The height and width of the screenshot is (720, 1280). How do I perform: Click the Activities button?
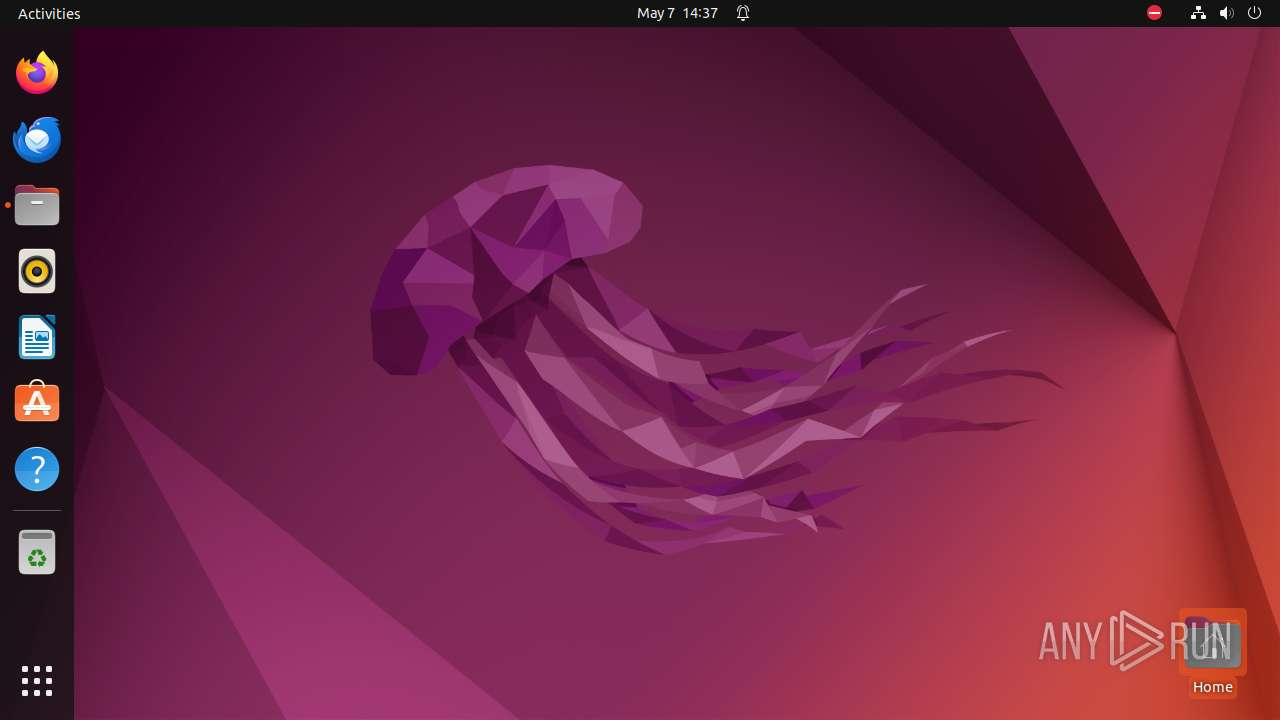pos(49,13)
